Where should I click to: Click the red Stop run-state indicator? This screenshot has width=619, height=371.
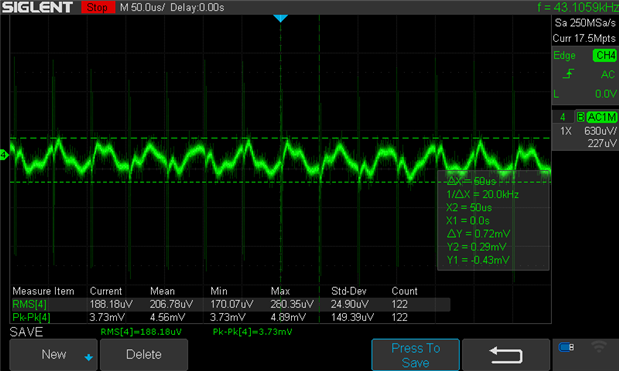pos(98,7)
